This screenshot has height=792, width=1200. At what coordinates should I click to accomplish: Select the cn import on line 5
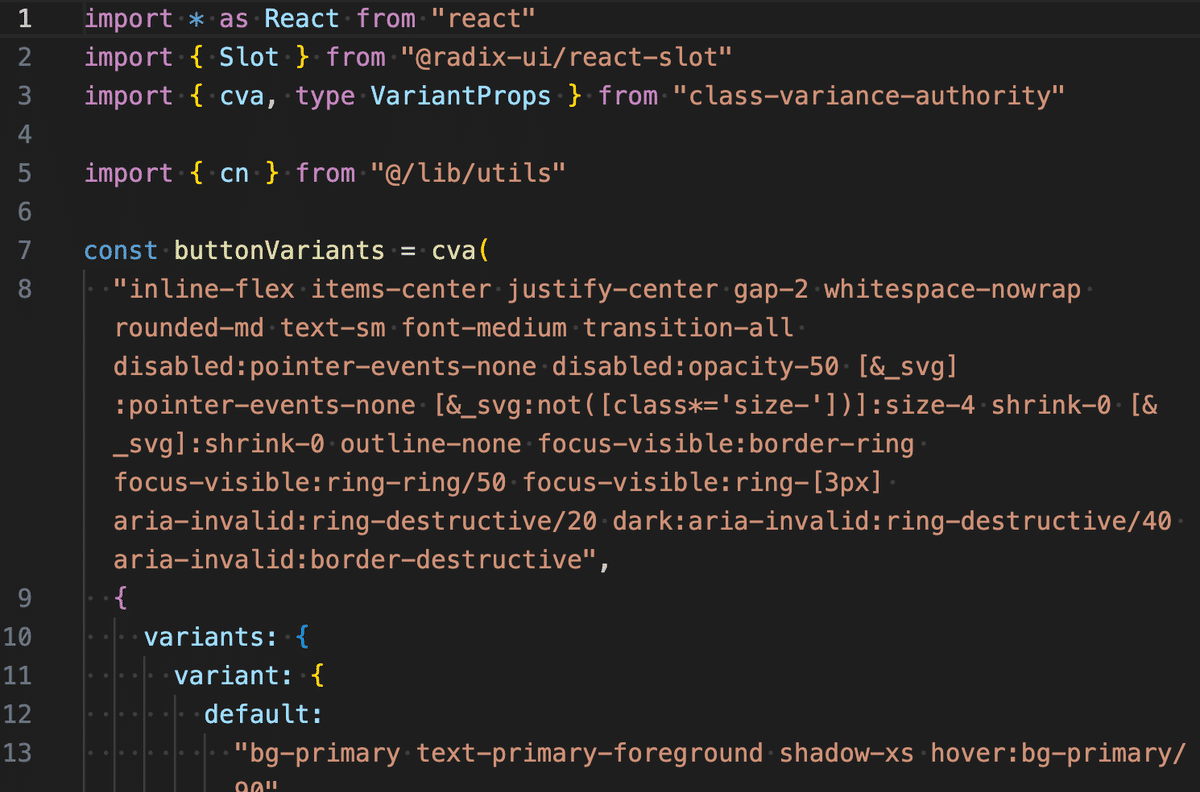tap(234, 173)
